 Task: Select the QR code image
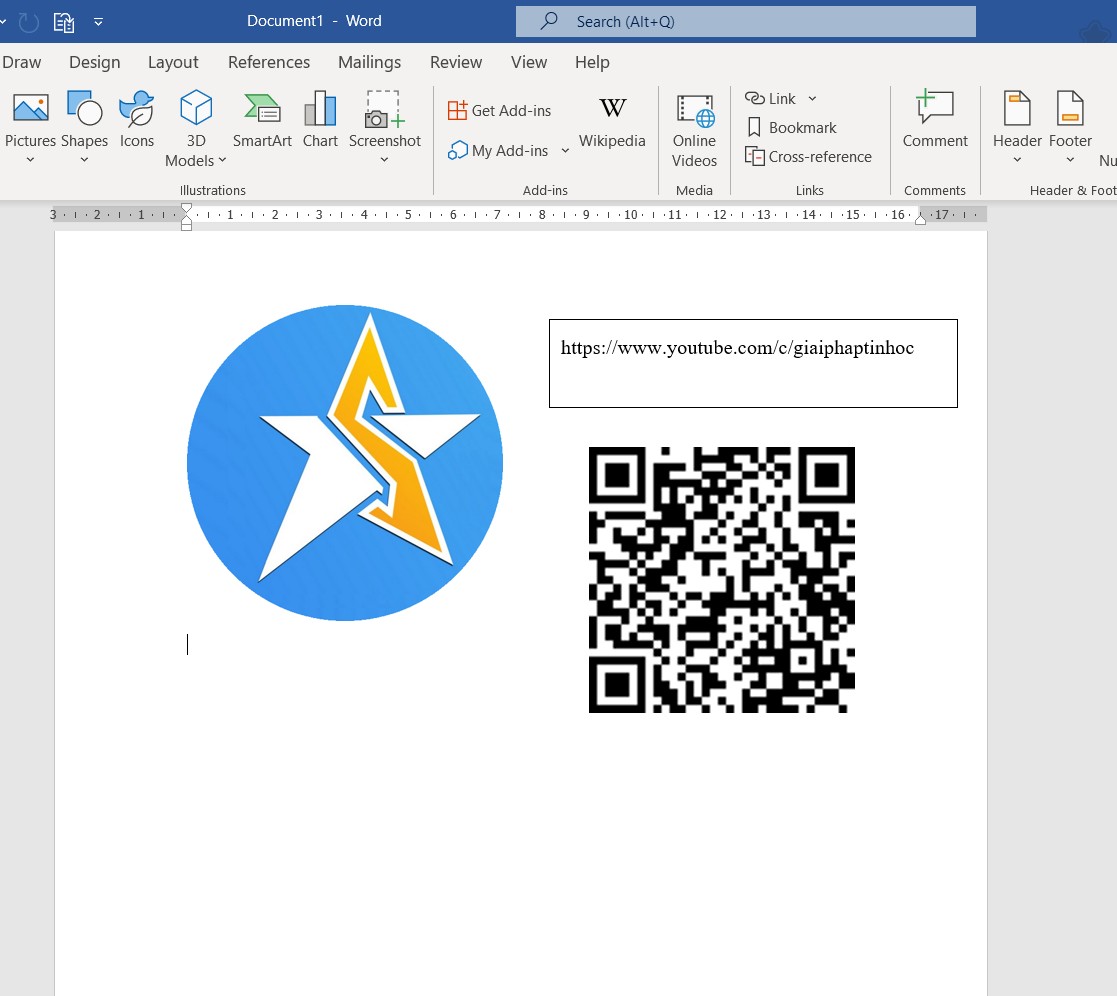tap(722, 580)
